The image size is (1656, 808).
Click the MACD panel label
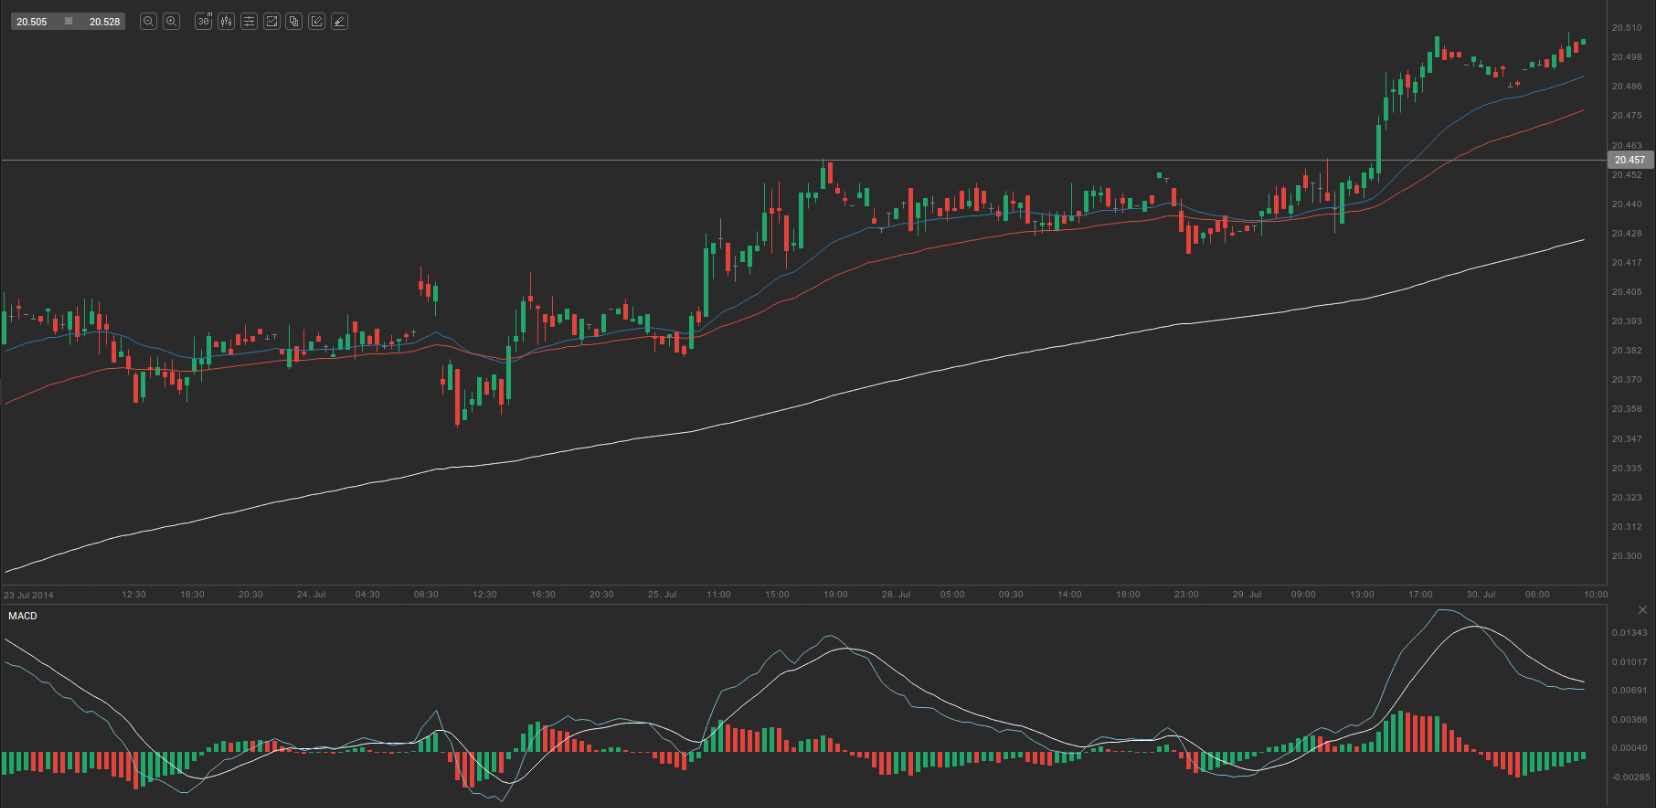pos(23,616)
